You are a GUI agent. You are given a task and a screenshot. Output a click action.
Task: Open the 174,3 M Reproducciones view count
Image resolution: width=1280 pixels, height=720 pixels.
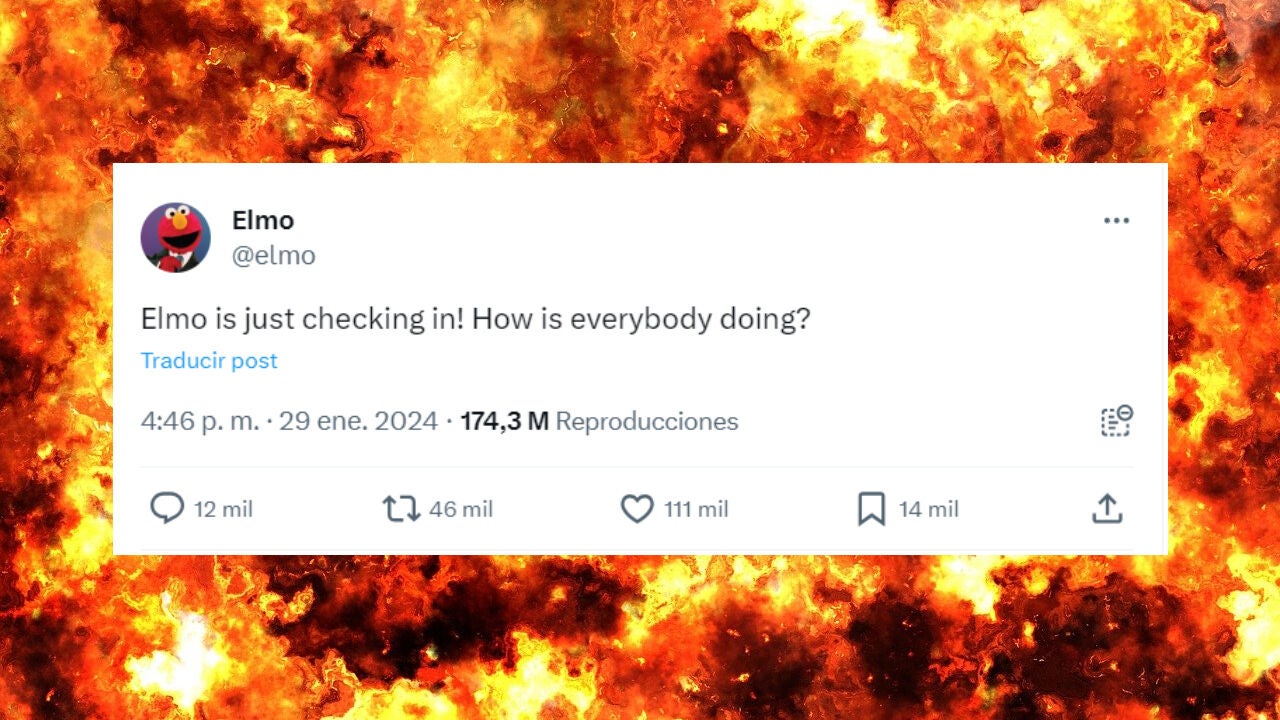coord(599,422)
